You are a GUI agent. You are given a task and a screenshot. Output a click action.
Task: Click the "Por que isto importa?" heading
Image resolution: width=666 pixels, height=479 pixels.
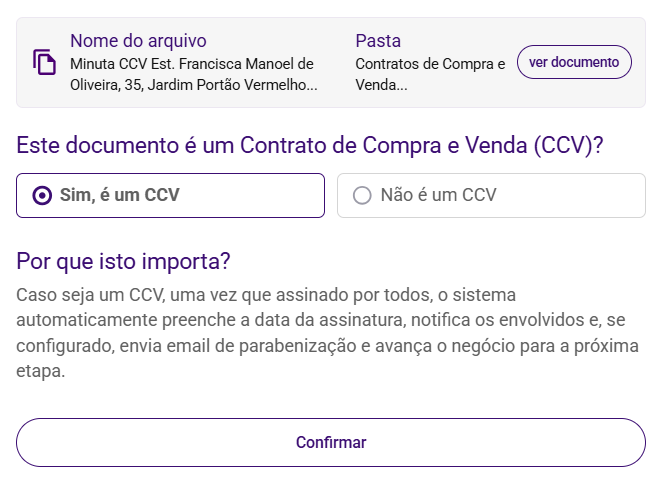pos(124,261)
